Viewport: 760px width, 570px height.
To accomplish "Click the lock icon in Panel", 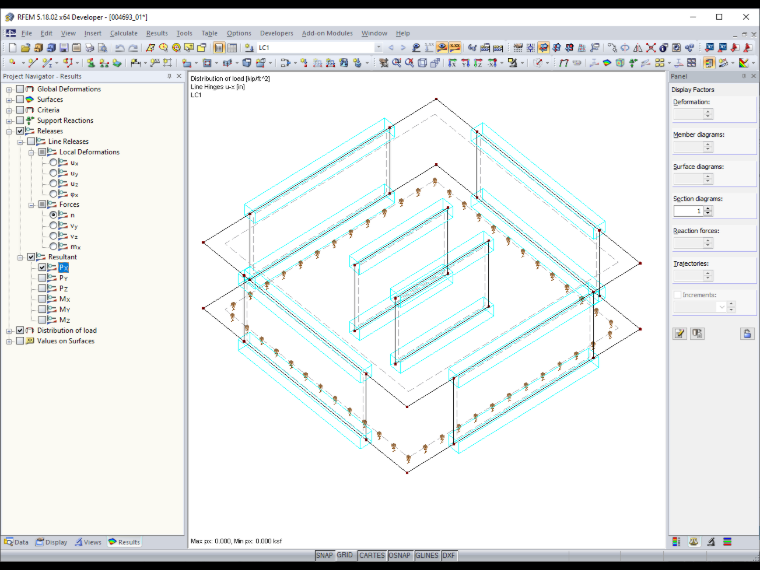I will (747, 333).
